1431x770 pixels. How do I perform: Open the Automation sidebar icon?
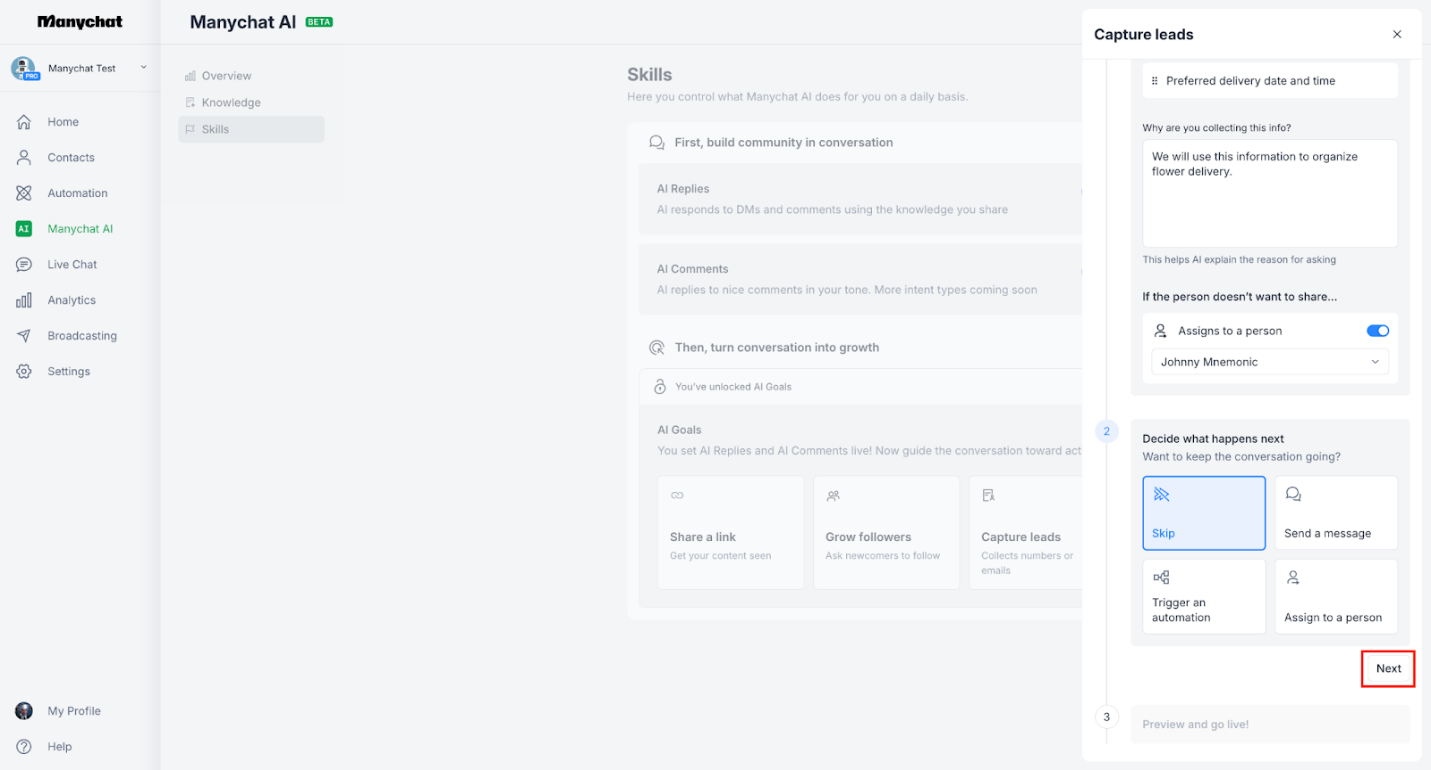pyautogui.click(x=25, y=192)
